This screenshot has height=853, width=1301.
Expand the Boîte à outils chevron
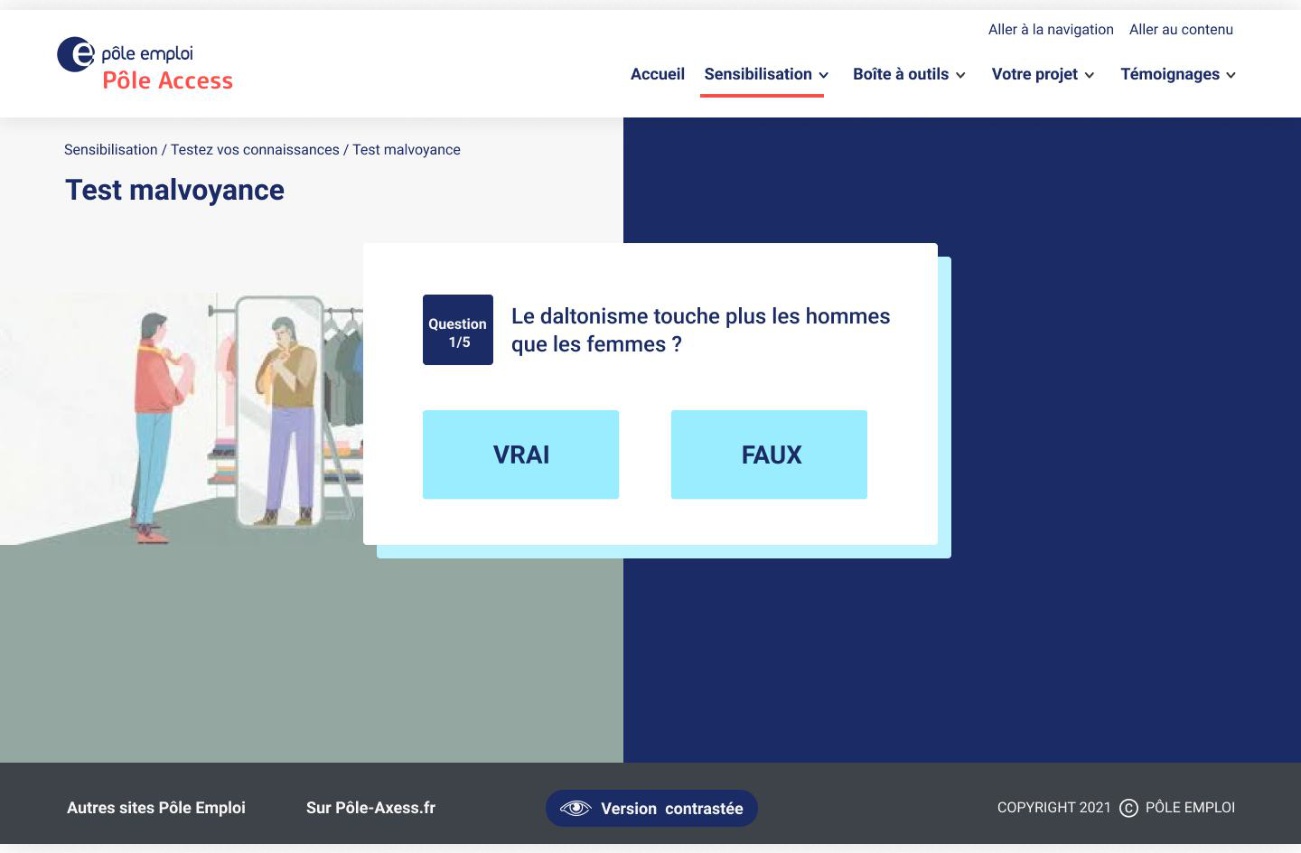960,75
